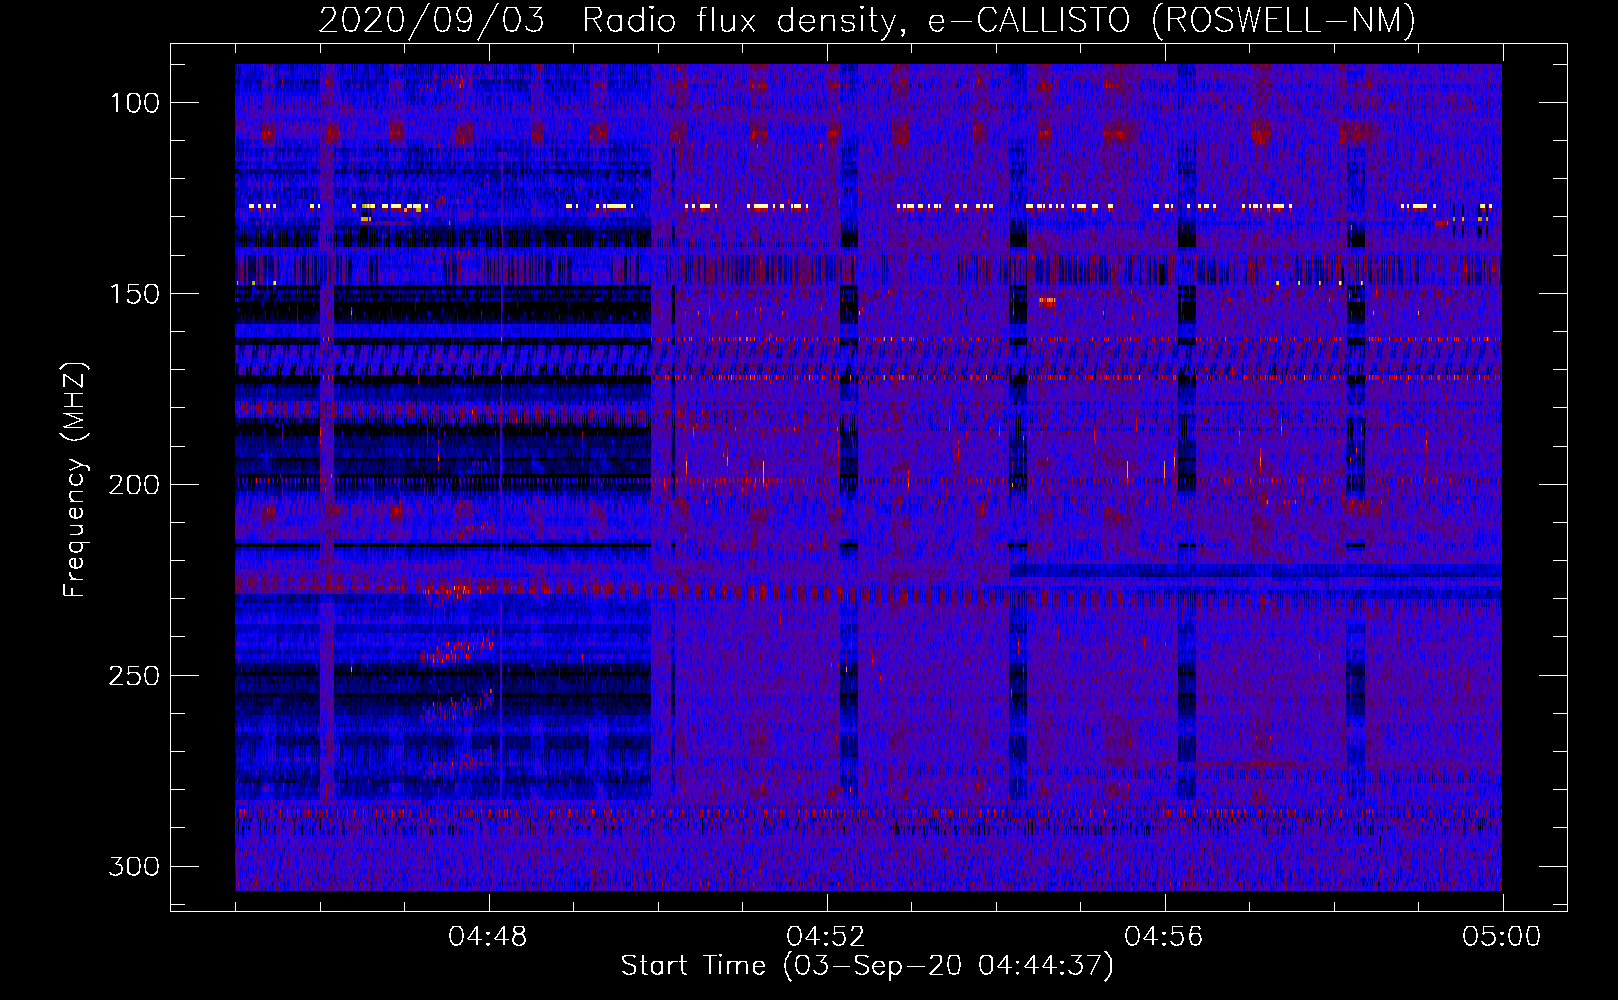Click the plot title '2020/09/03 Radio flux density'

point(612,20)
